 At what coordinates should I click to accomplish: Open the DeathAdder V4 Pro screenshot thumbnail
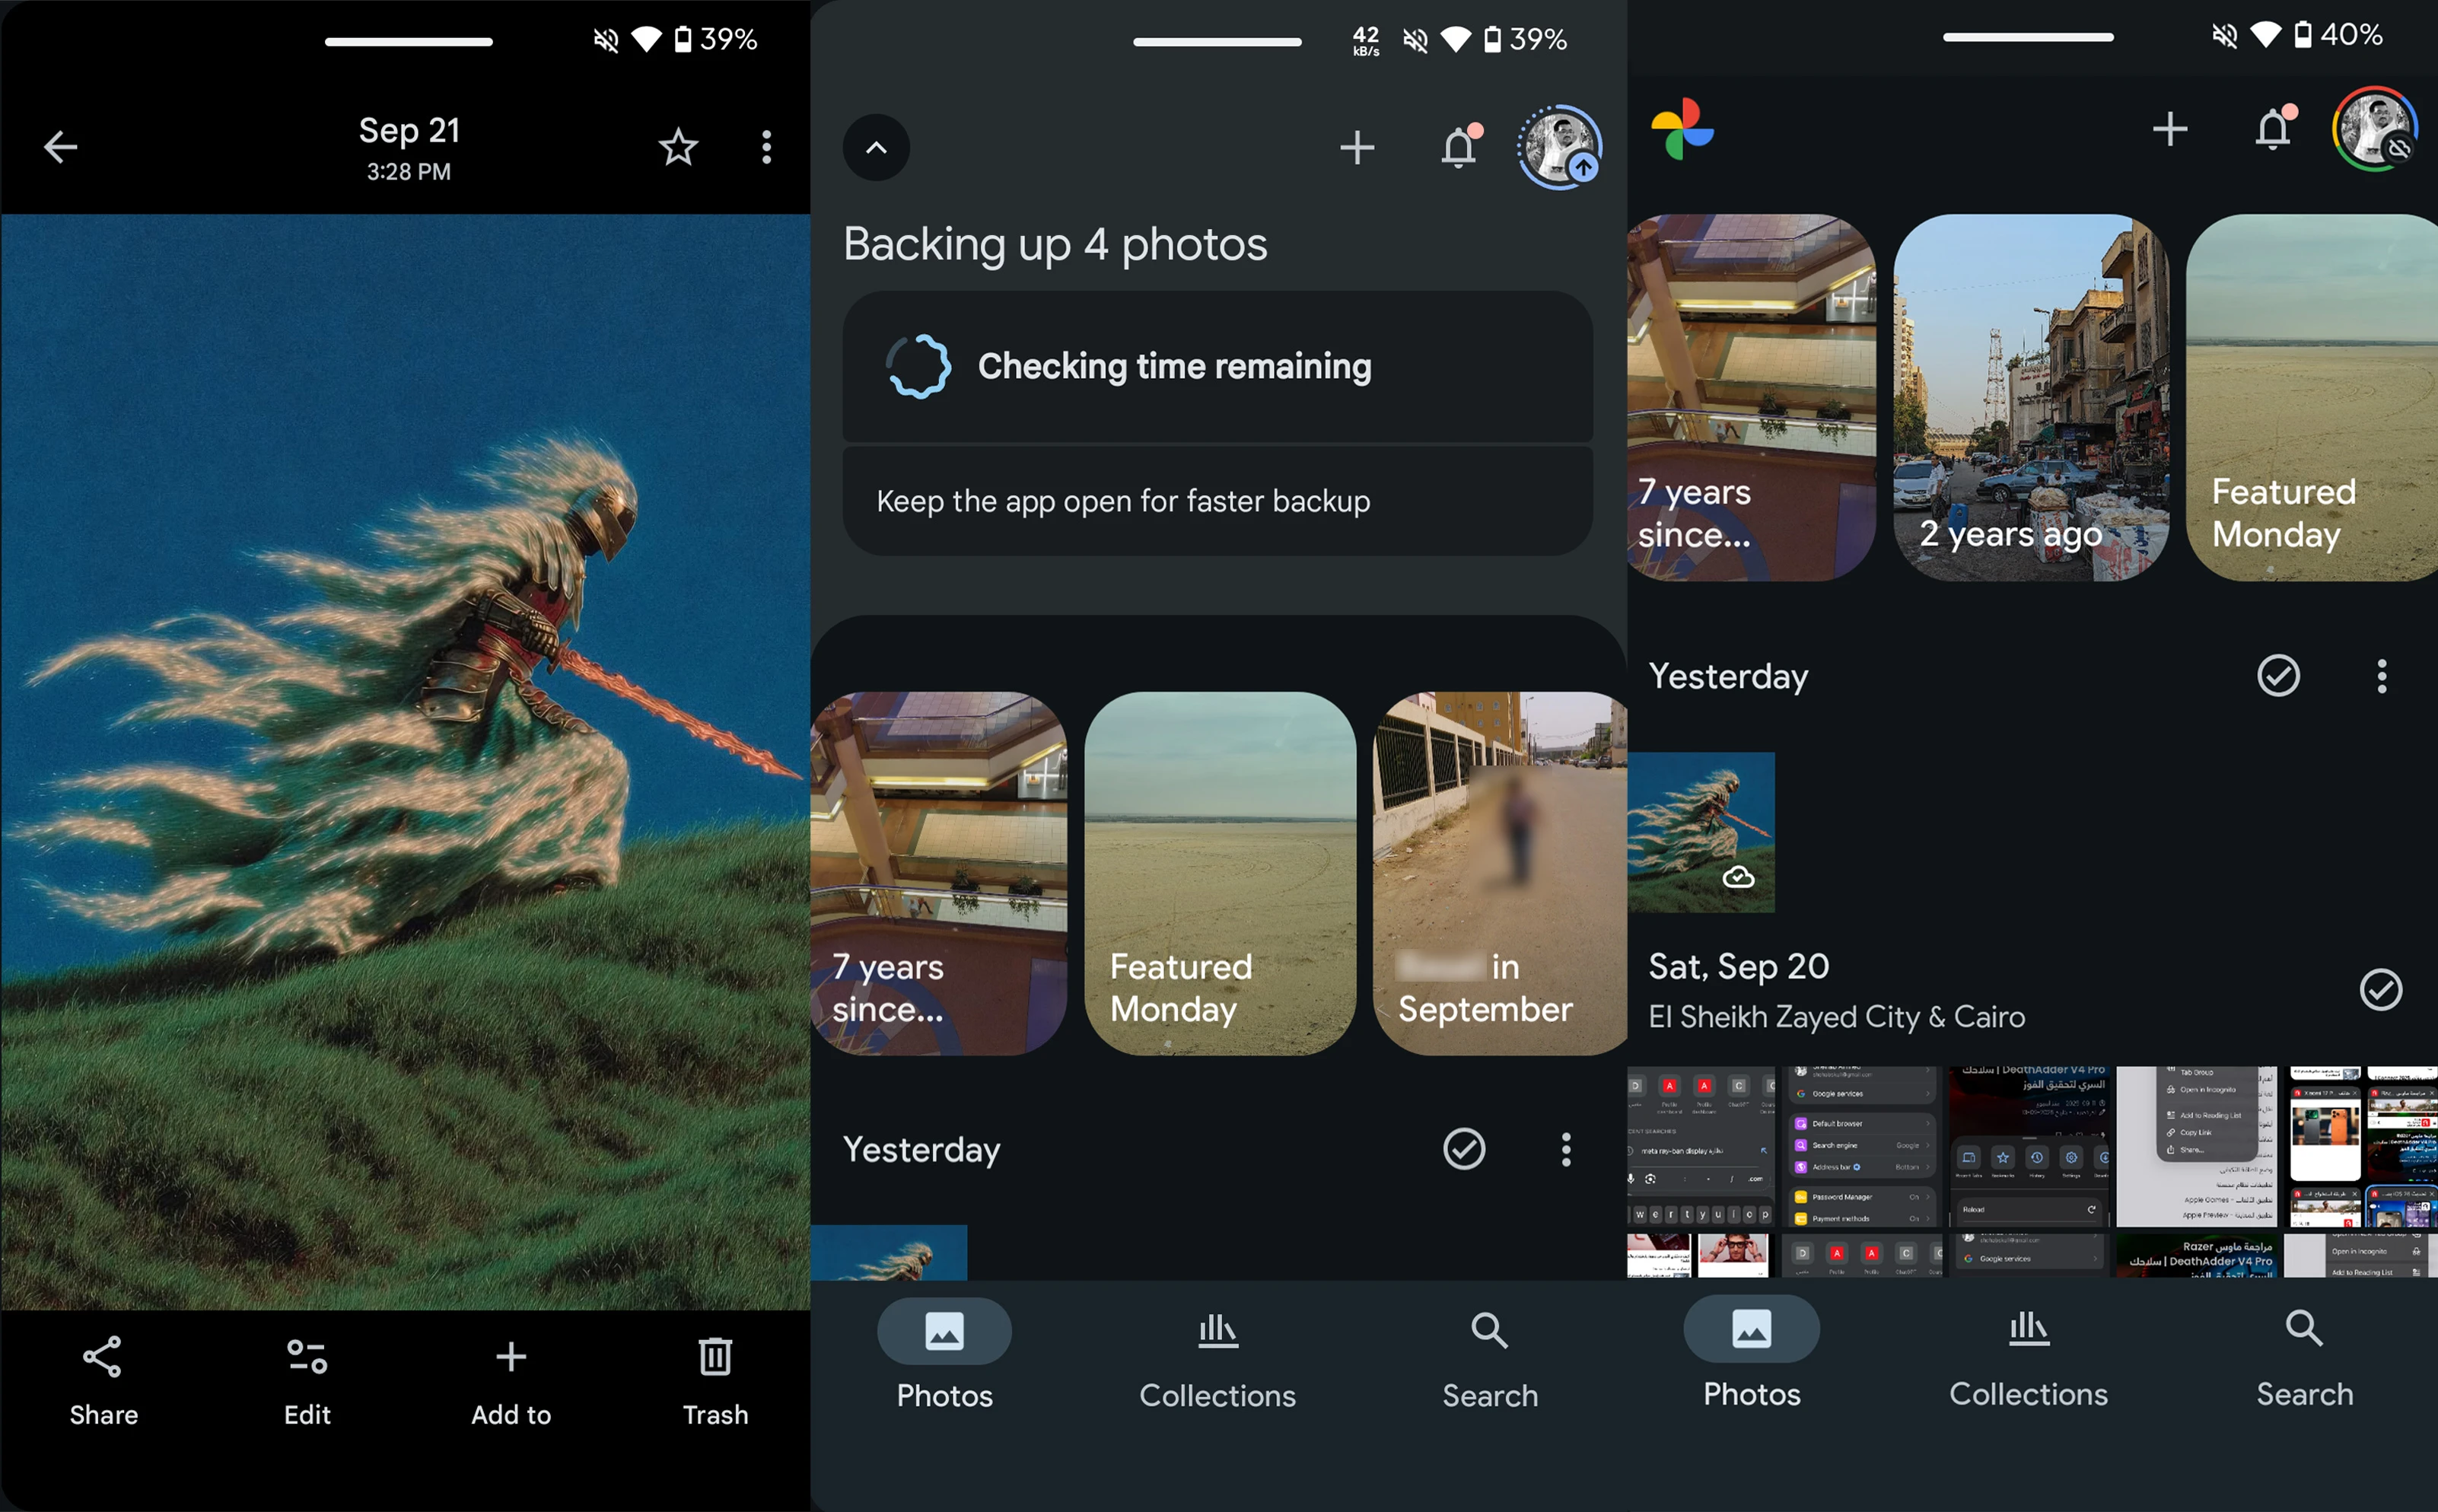coord(2029,1147)
